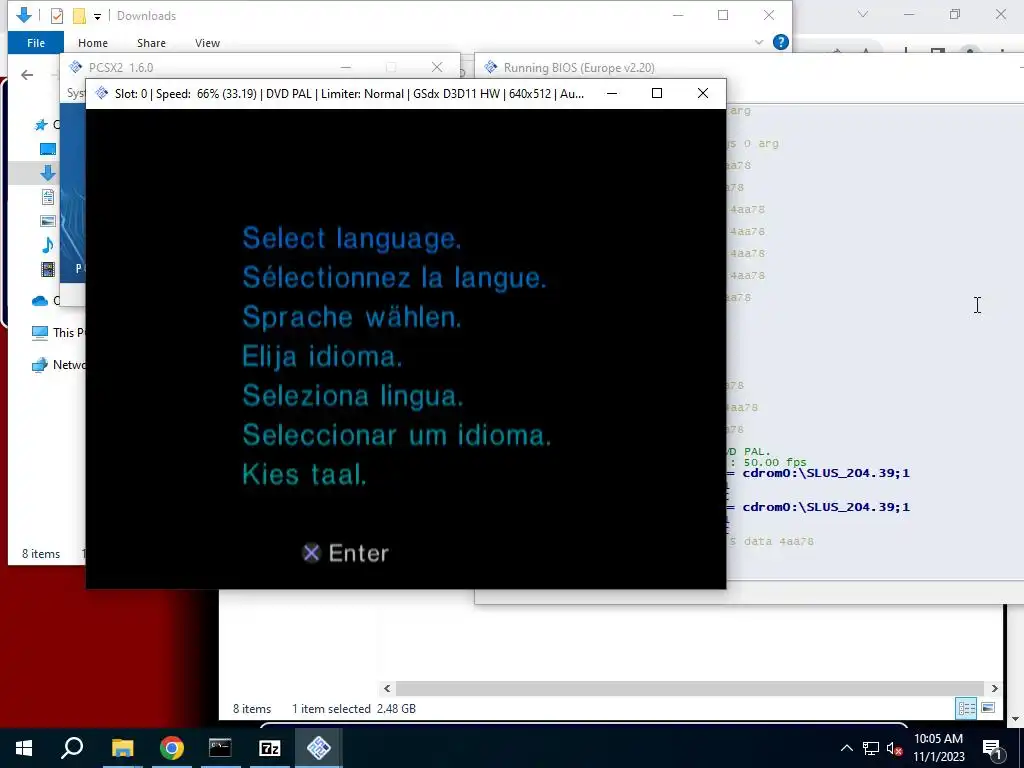Show hidden tray icons chevron
Screen dimensions: 1024x768
(x=846, y=748)
